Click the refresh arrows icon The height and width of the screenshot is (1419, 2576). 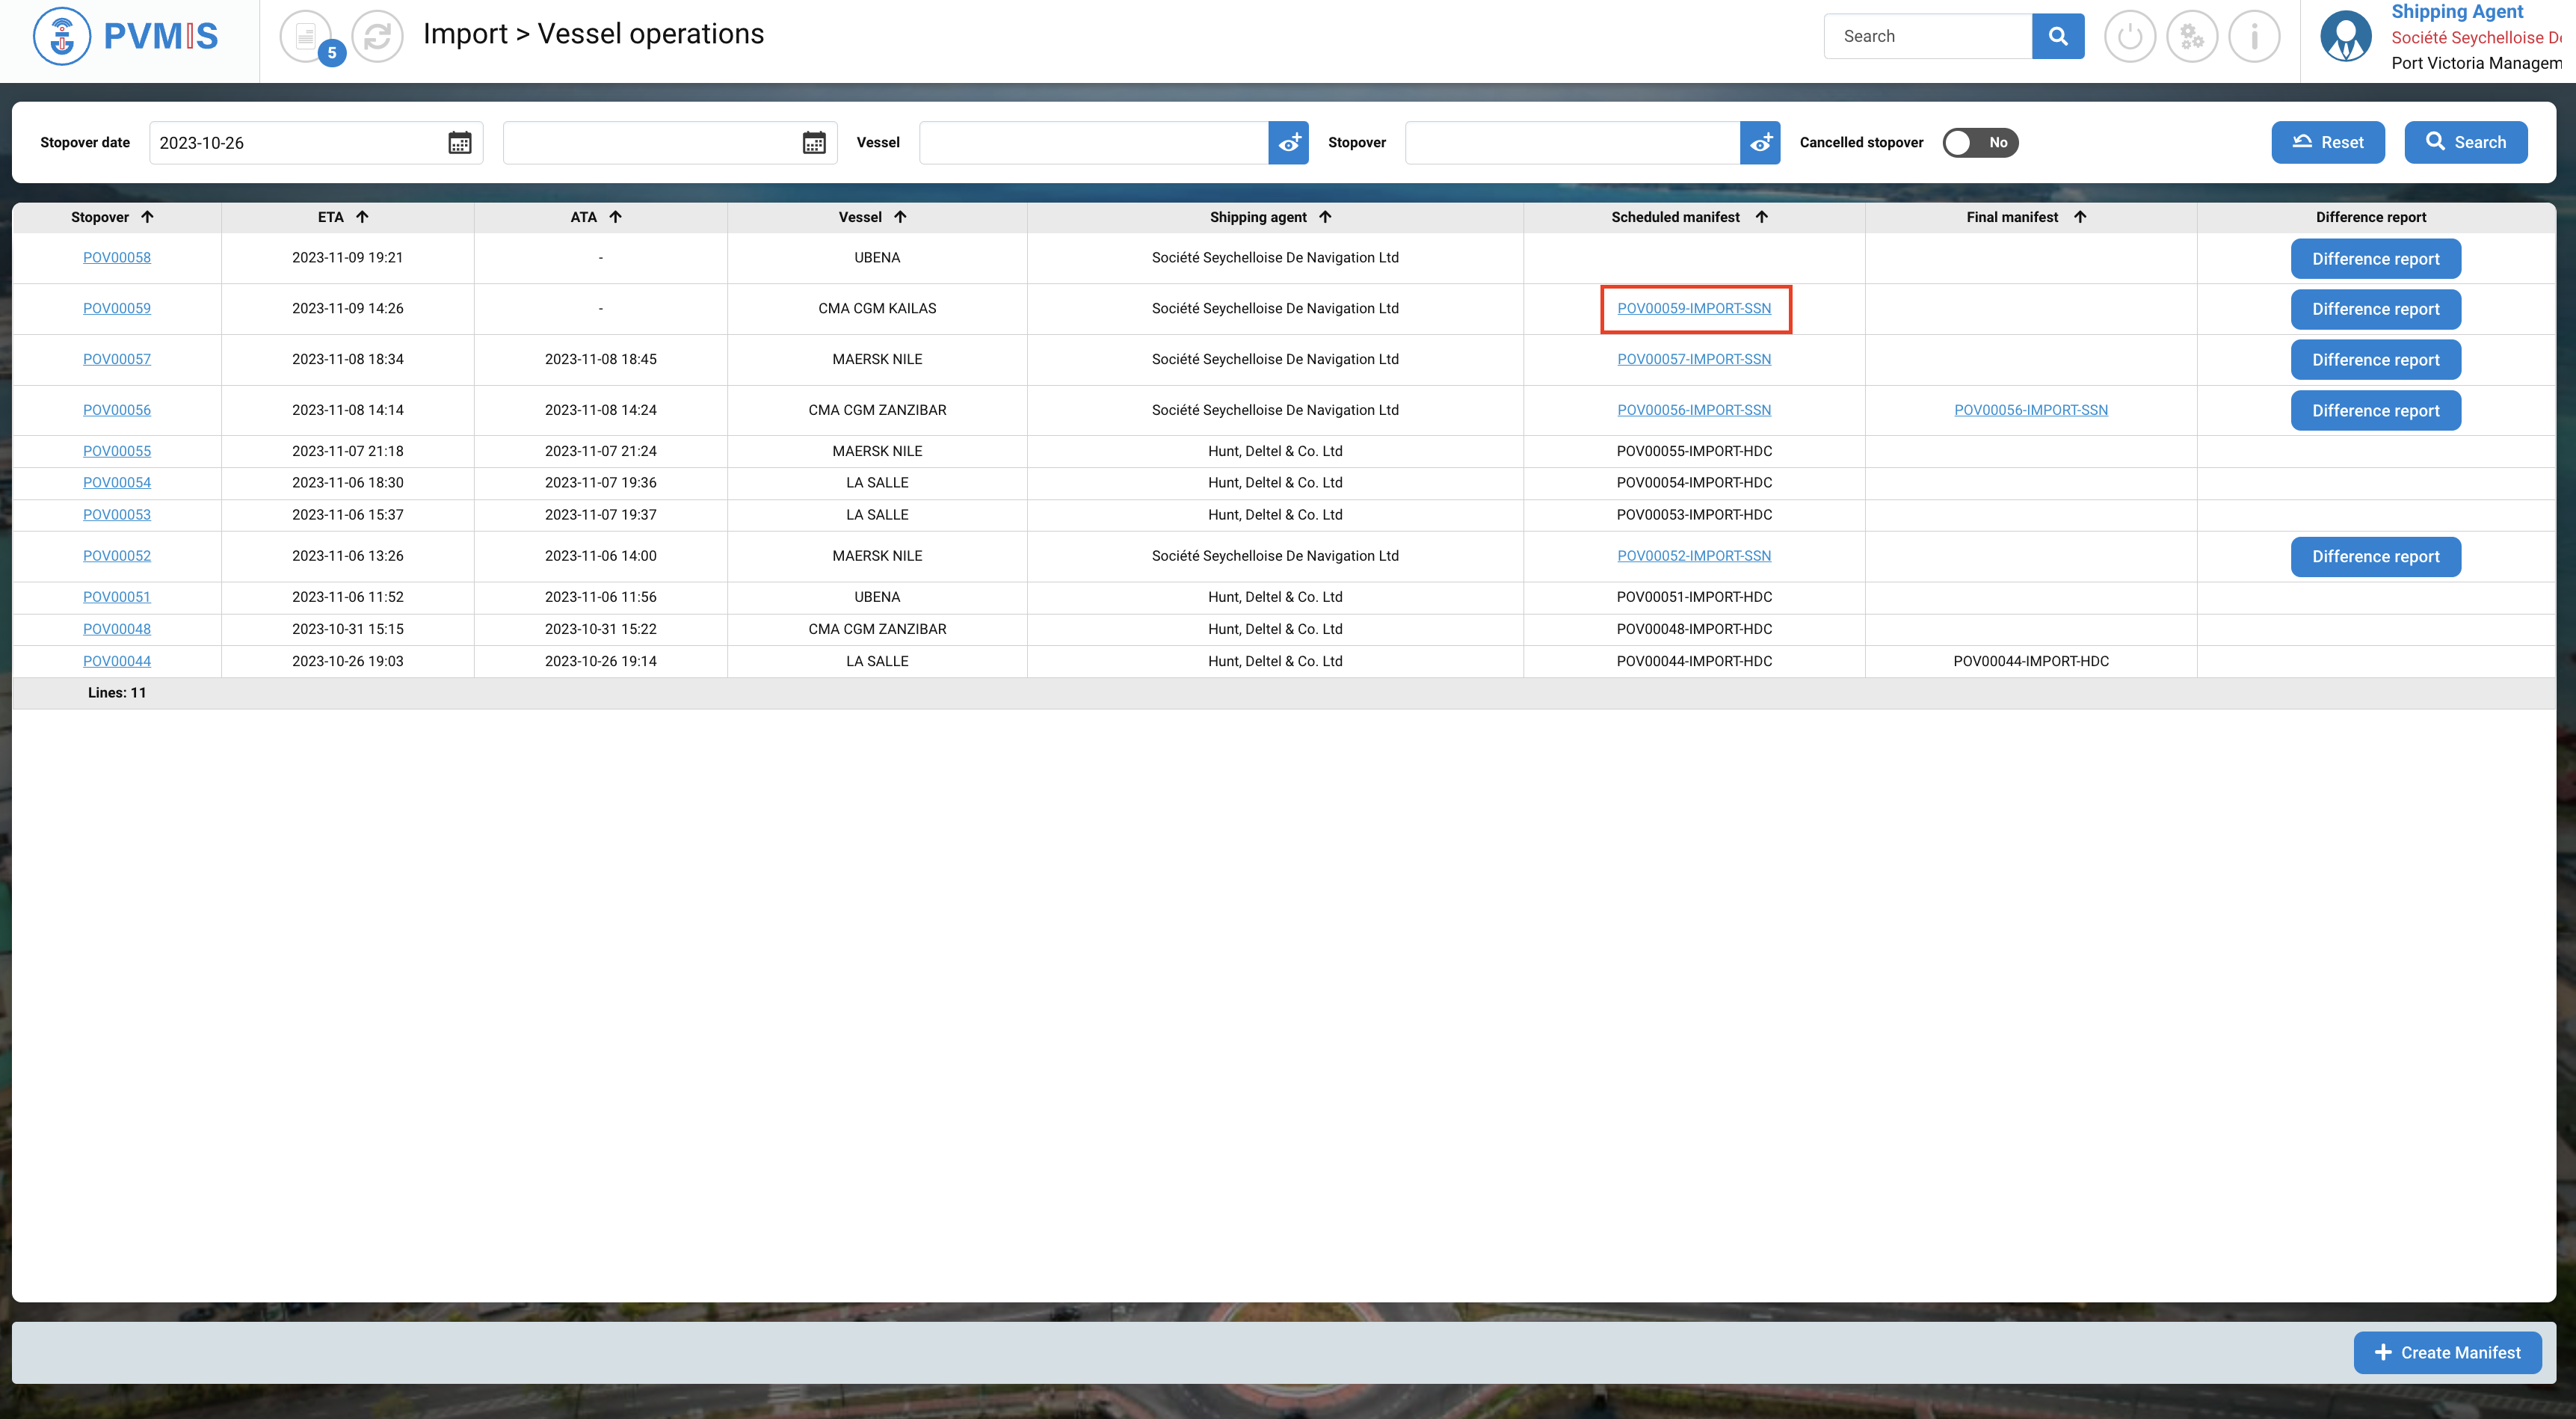(377, 37)
